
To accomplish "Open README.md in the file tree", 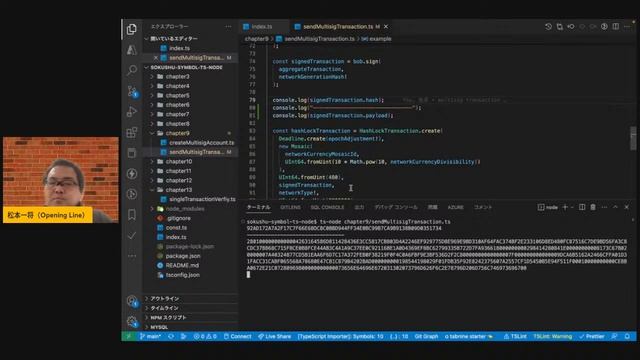I will tap(182, 265).
